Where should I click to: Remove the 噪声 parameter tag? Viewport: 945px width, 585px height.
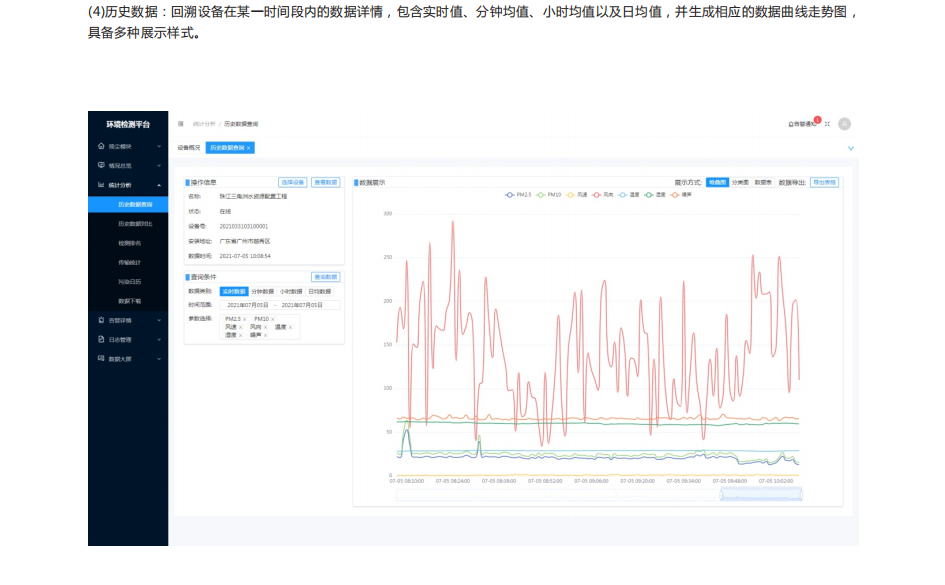(265, 335)
